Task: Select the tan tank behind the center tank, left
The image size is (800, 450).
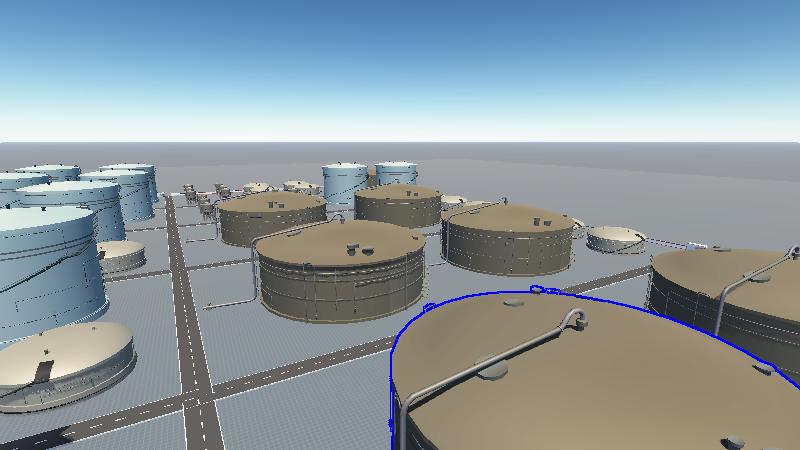Action: 272,220
